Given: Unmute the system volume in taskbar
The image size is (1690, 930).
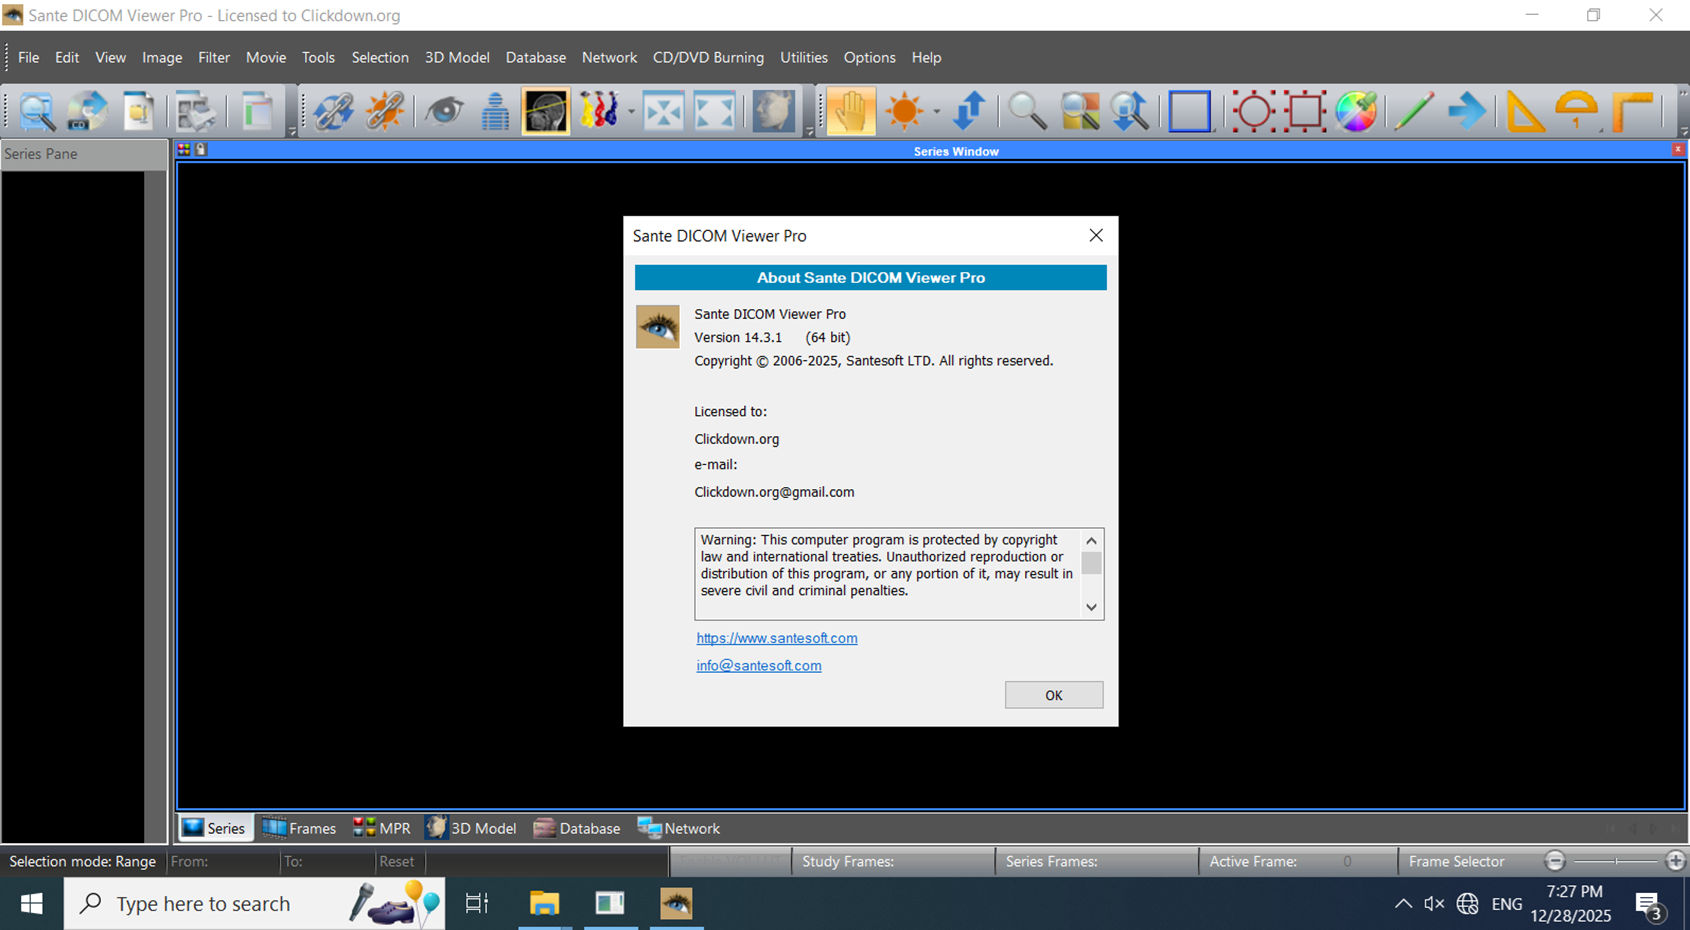Looking at the screenshot, I should tap(1434, 903).
